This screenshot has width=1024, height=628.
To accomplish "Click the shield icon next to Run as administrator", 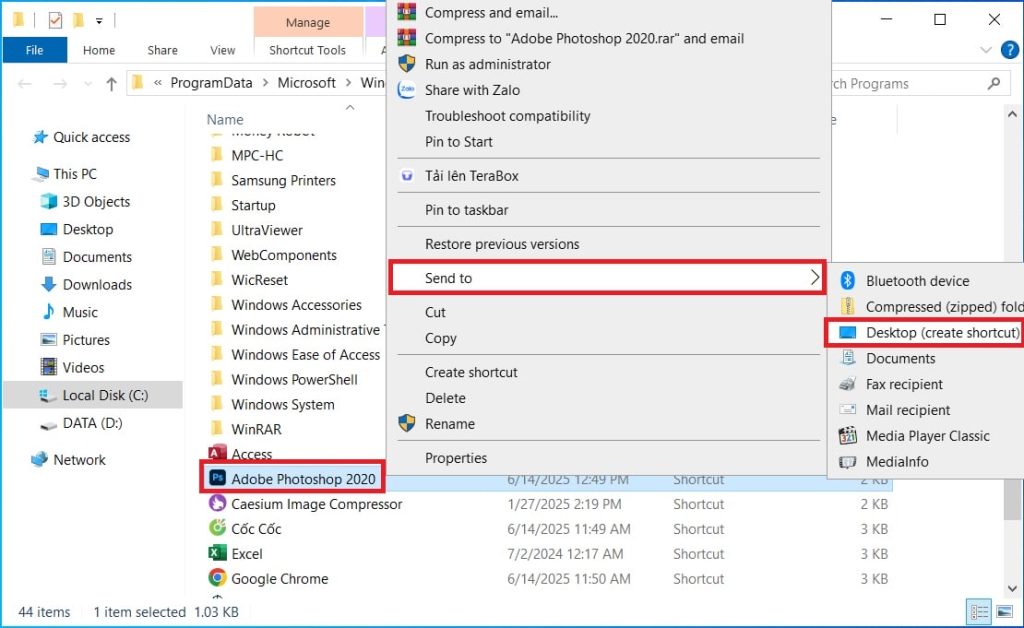I will click(407, 64).
